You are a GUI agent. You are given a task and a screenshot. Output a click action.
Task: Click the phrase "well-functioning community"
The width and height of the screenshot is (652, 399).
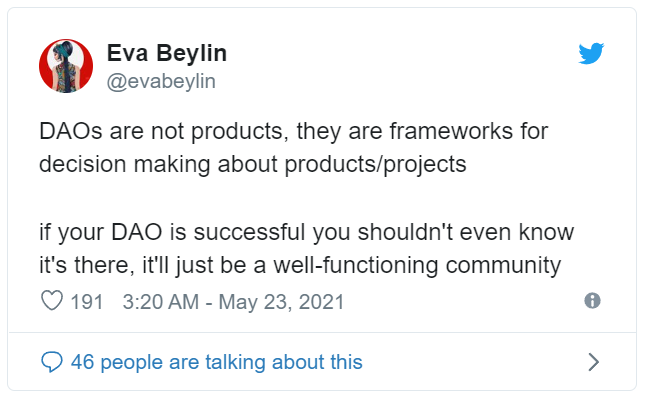[x=417, y=266]
